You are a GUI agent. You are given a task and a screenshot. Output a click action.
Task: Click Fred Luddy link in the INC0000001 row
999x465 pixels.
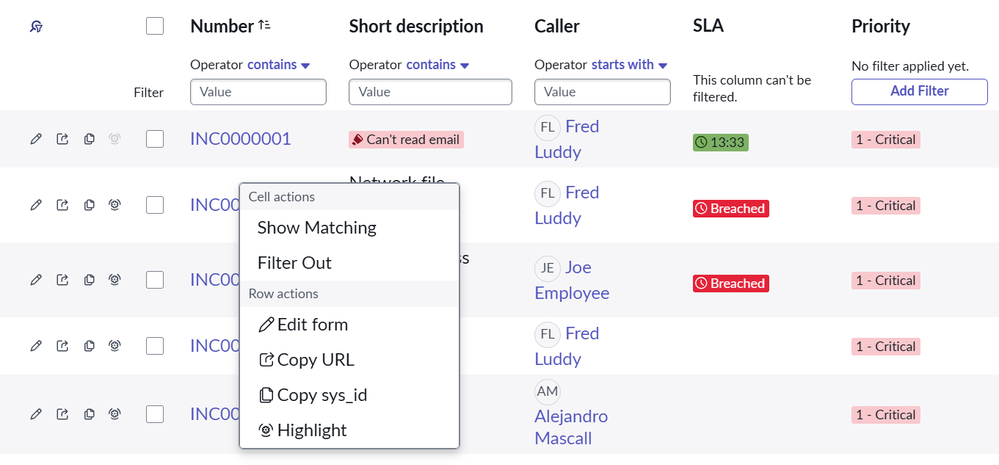pyautogui.click(x=567, y=139)
